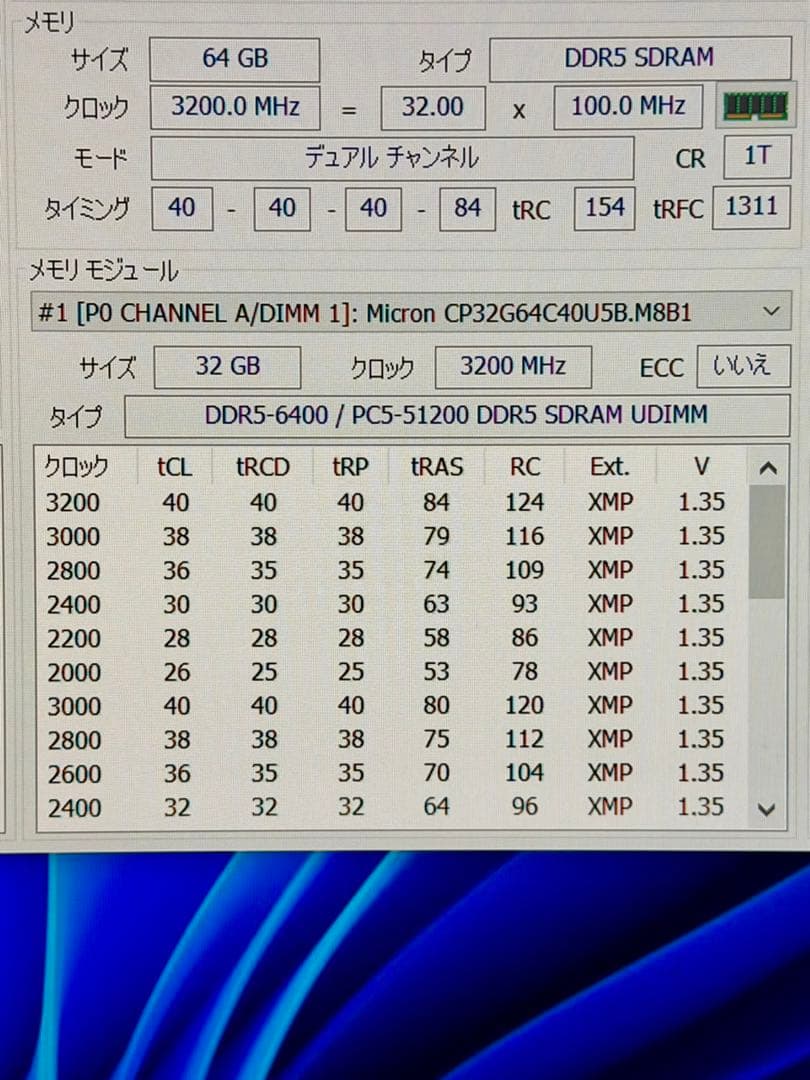Click the CR value 1T field

click(757, 157)
